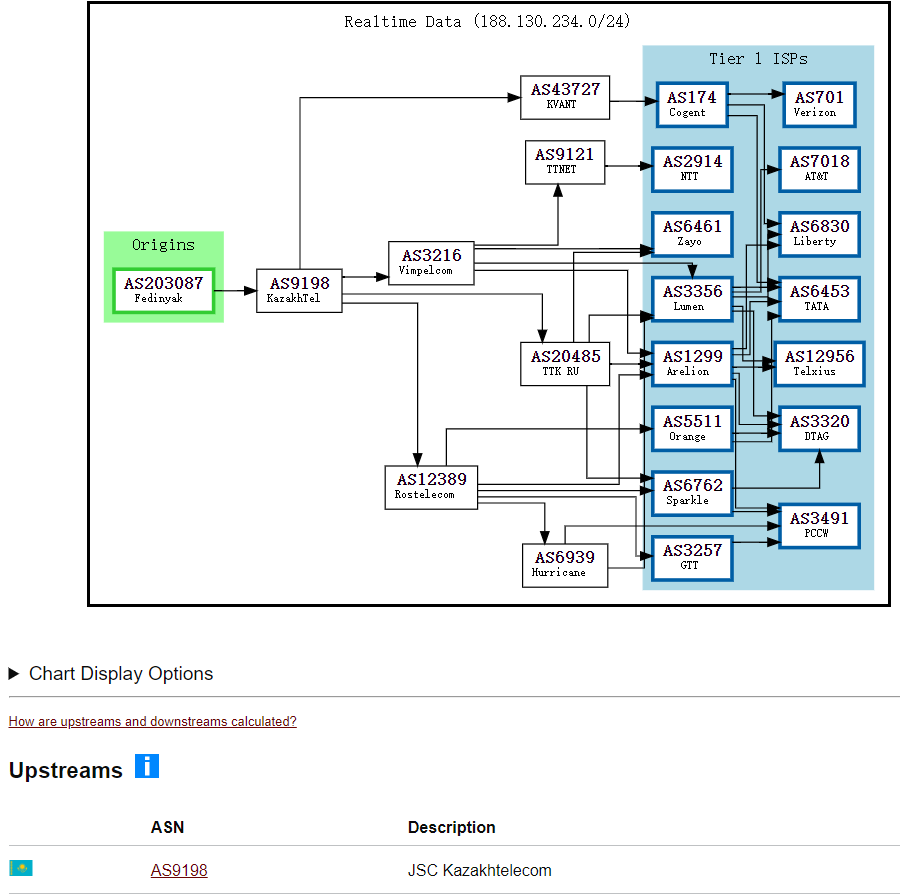Click the Realtime Data chart title

pos(487,22)
